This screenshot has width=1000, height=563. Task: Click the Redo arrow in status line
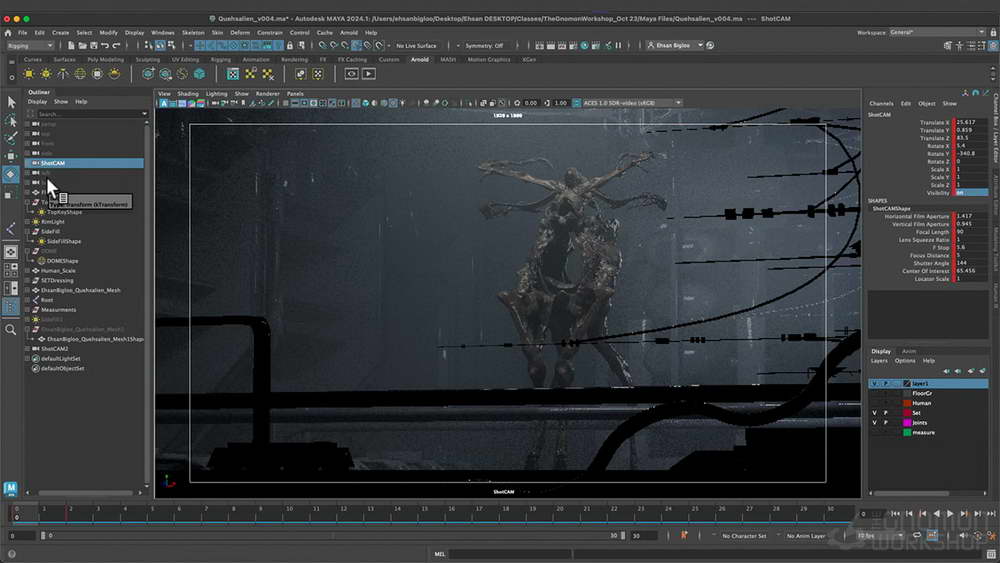(117, 46)
